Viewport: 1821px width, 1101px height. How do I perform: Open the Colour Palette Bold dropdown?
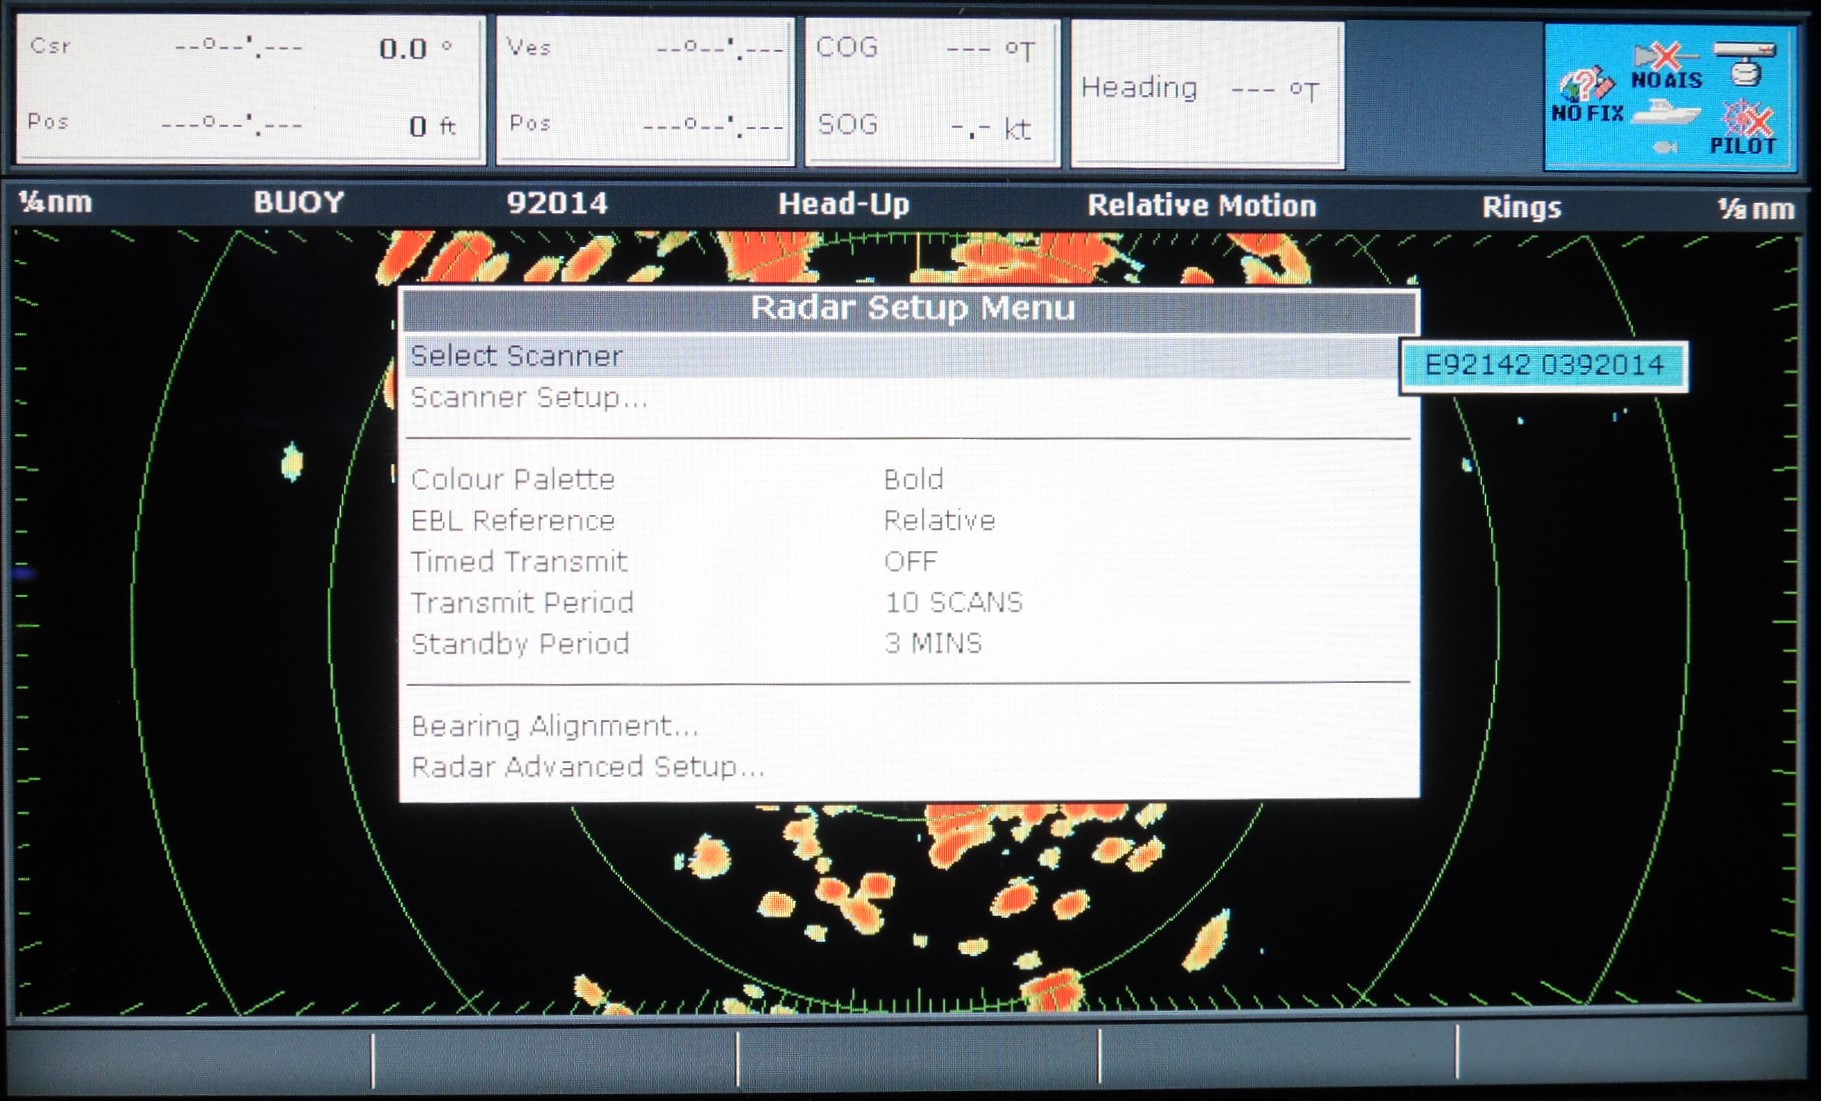coord(912,480)
